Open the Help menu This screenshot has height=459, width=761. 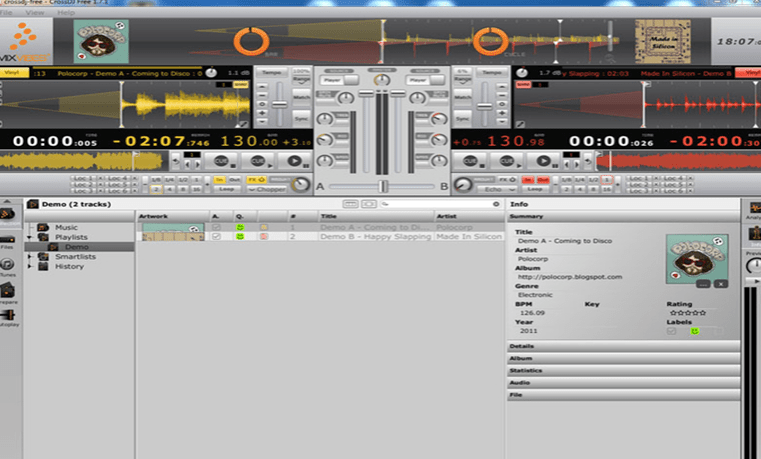(x=66, y=12)
